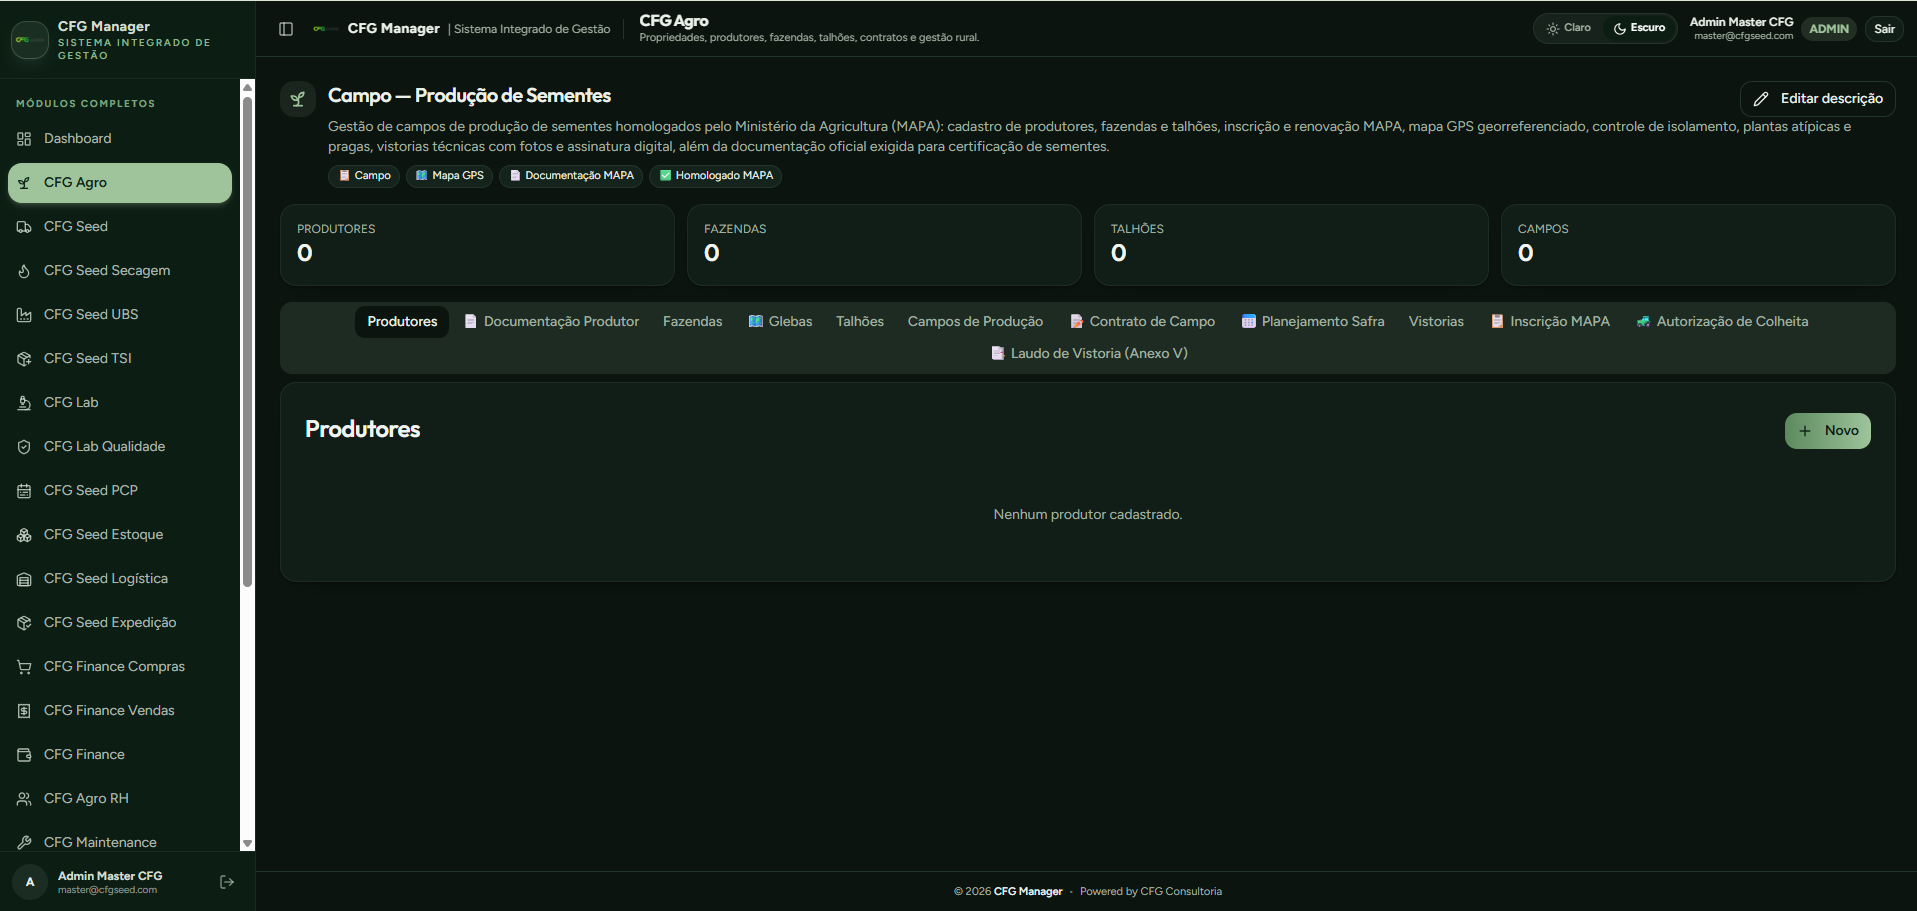
Task: Click the CFG Lab Qualidade shield icon
Action: 24,447
